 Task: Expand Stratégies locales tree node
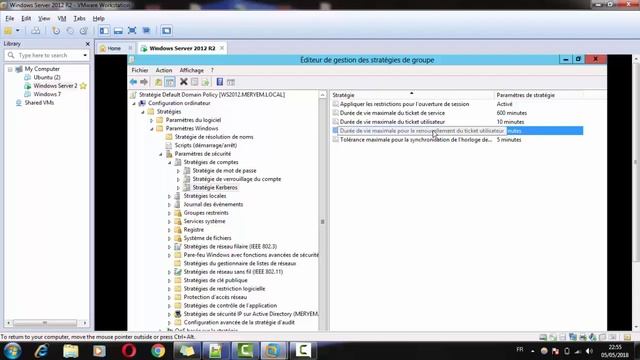[x=169, y=196]
